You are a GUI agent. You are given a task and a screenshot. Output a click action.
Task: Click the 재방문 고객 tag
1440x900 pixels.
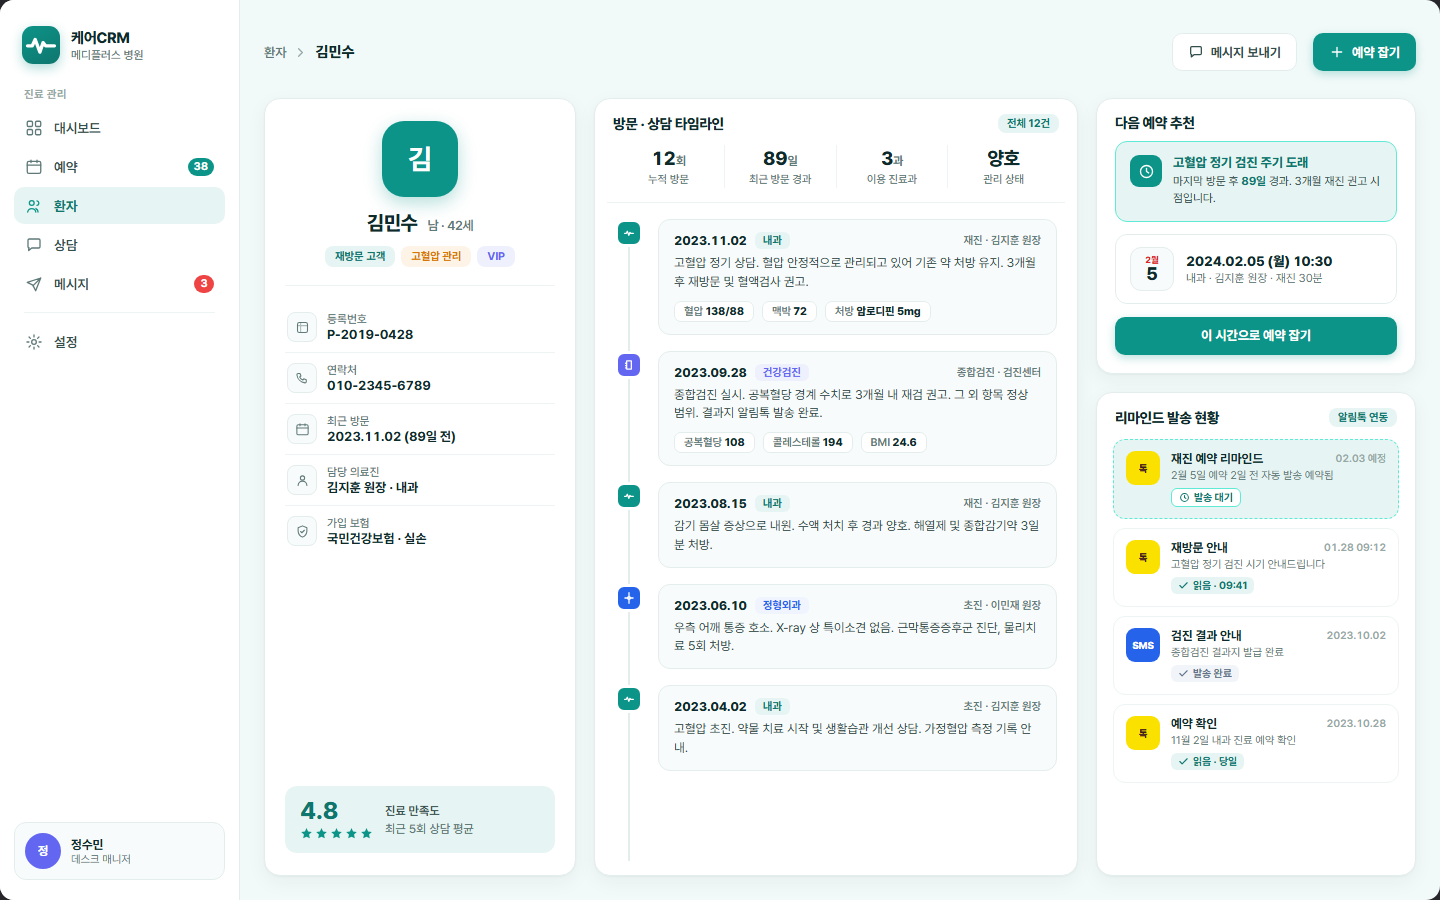coord(360,256)
